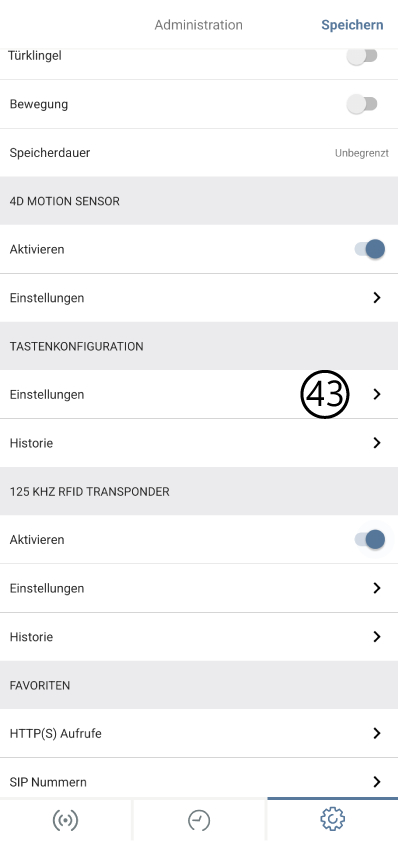Click chevron beside Historie under Tastenkonfiguration

click(377, 442)
